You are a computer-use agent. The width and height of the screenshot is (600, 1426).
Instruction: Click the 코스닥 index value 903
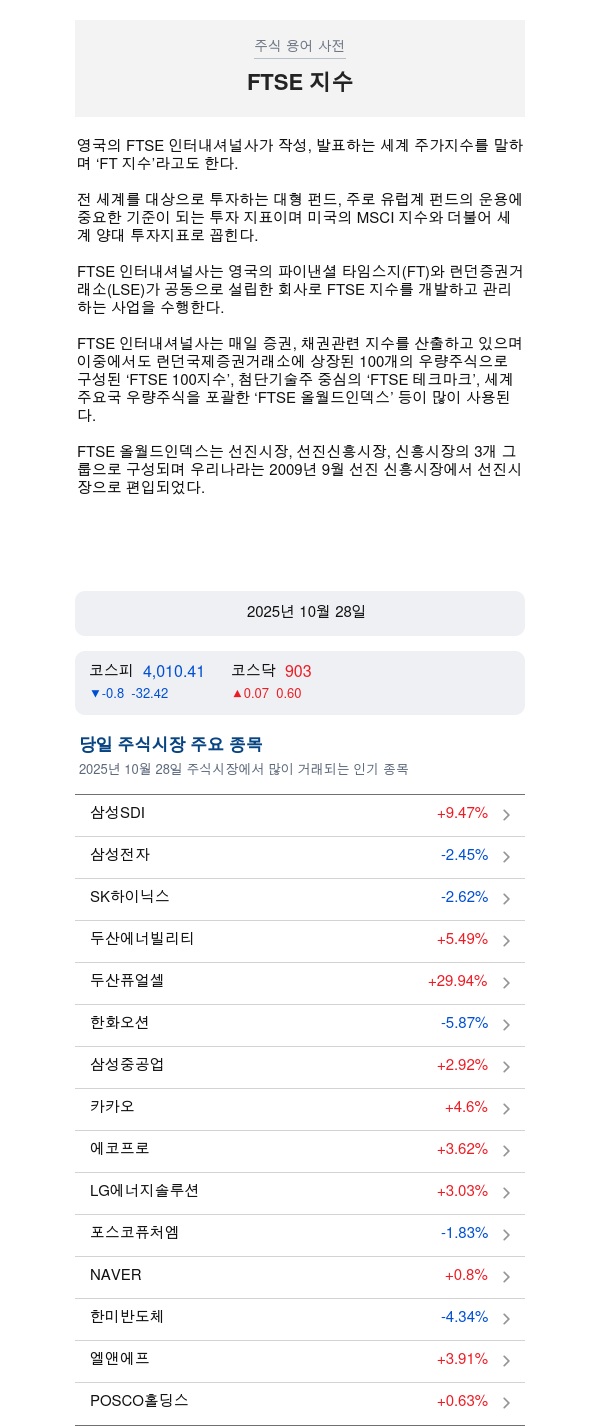(298, 672)
